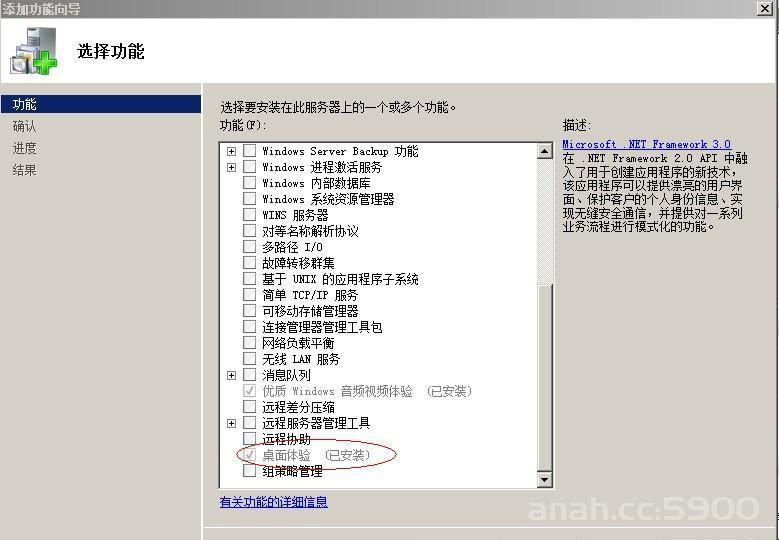Check Windows 进程激活服务 checkbox
The image size is (779, 540).
pyautogui.click(x=249, y=167)
